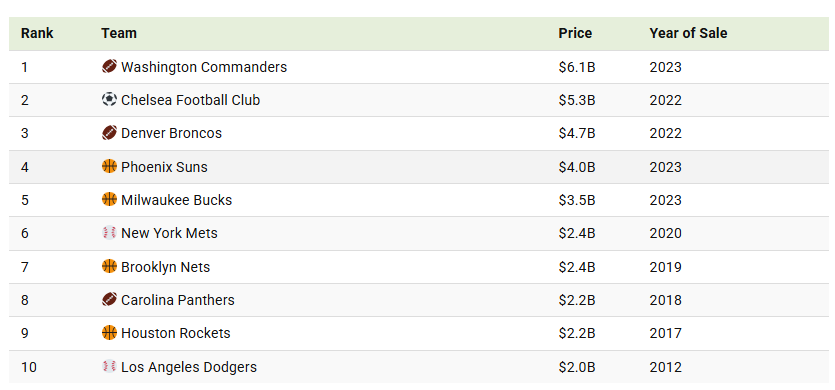Click the baseball icon beside New York Mets

coord(109,233)
